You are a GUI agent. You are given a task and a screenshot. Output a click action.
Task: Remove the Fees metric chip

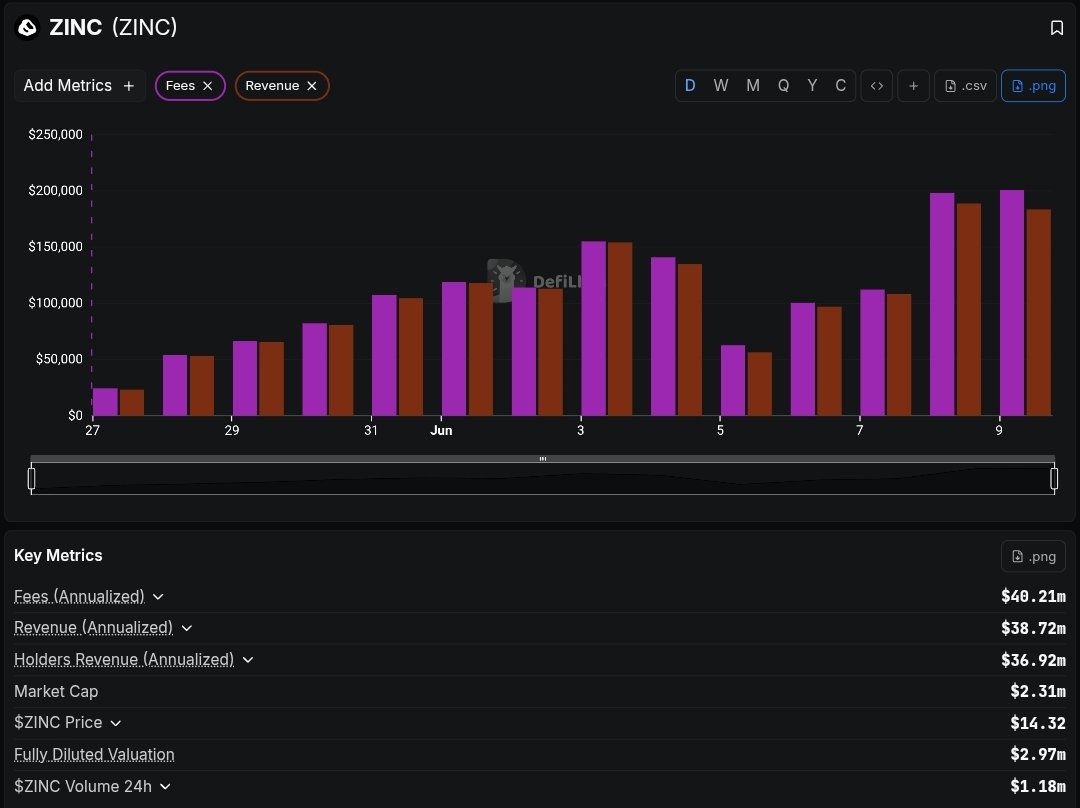tap(207, 85)
